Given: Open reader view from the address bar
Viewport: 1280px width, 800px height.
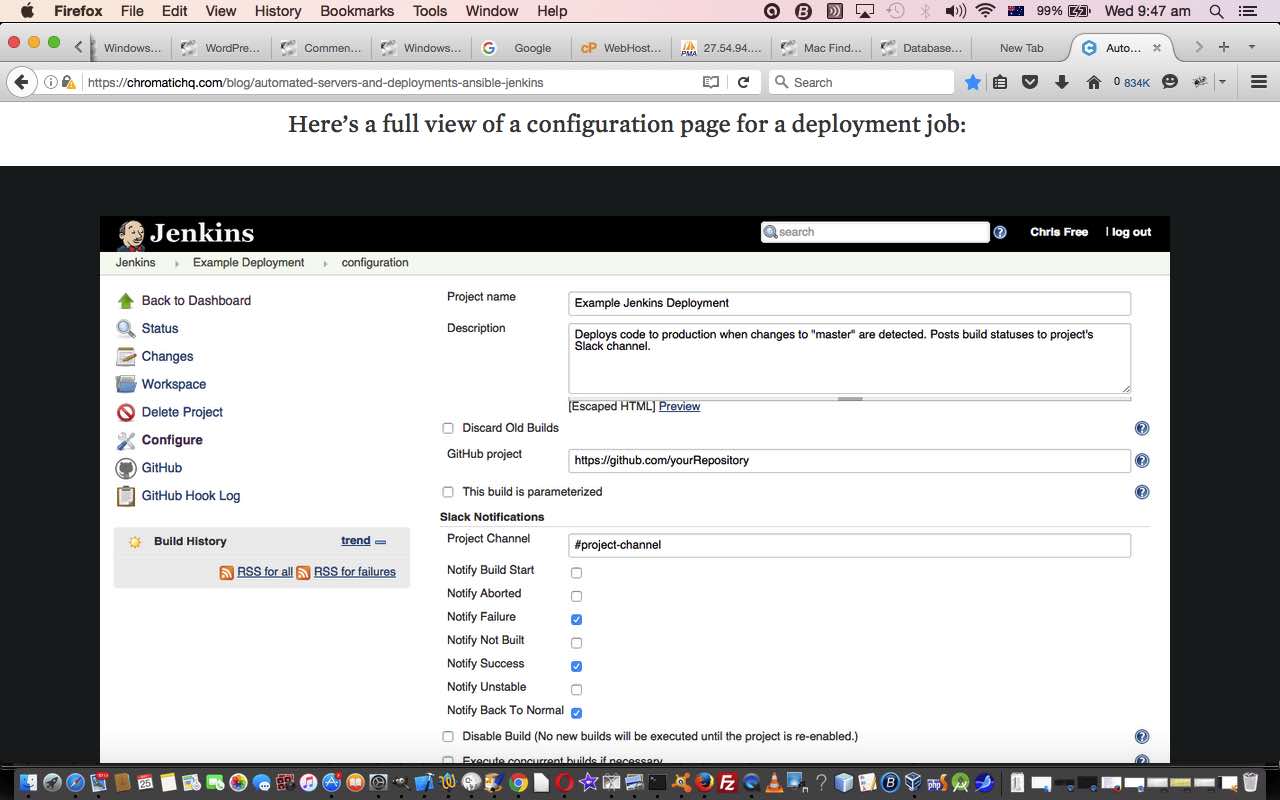Looking at the screenshot, I should coord(711,82).
